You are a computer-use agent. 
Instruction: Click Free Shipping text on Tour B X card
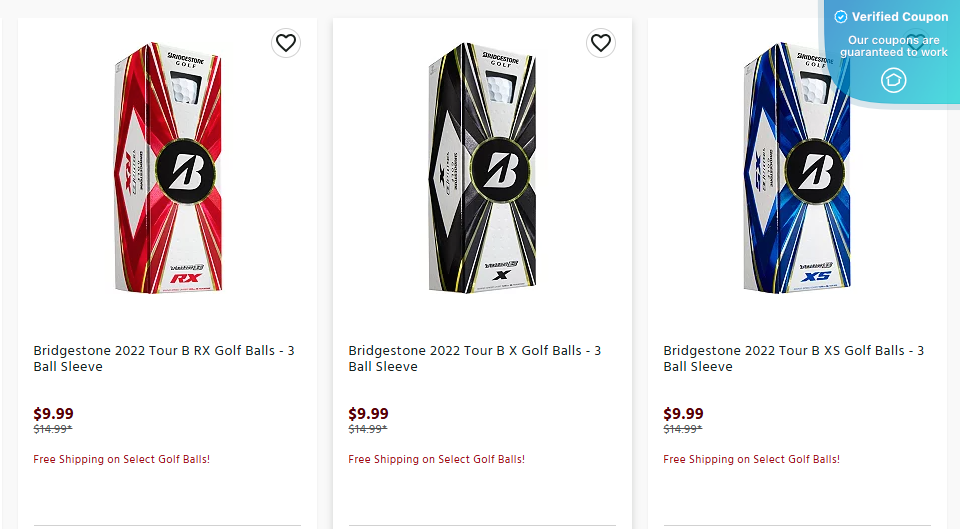(x=437, y=459)
